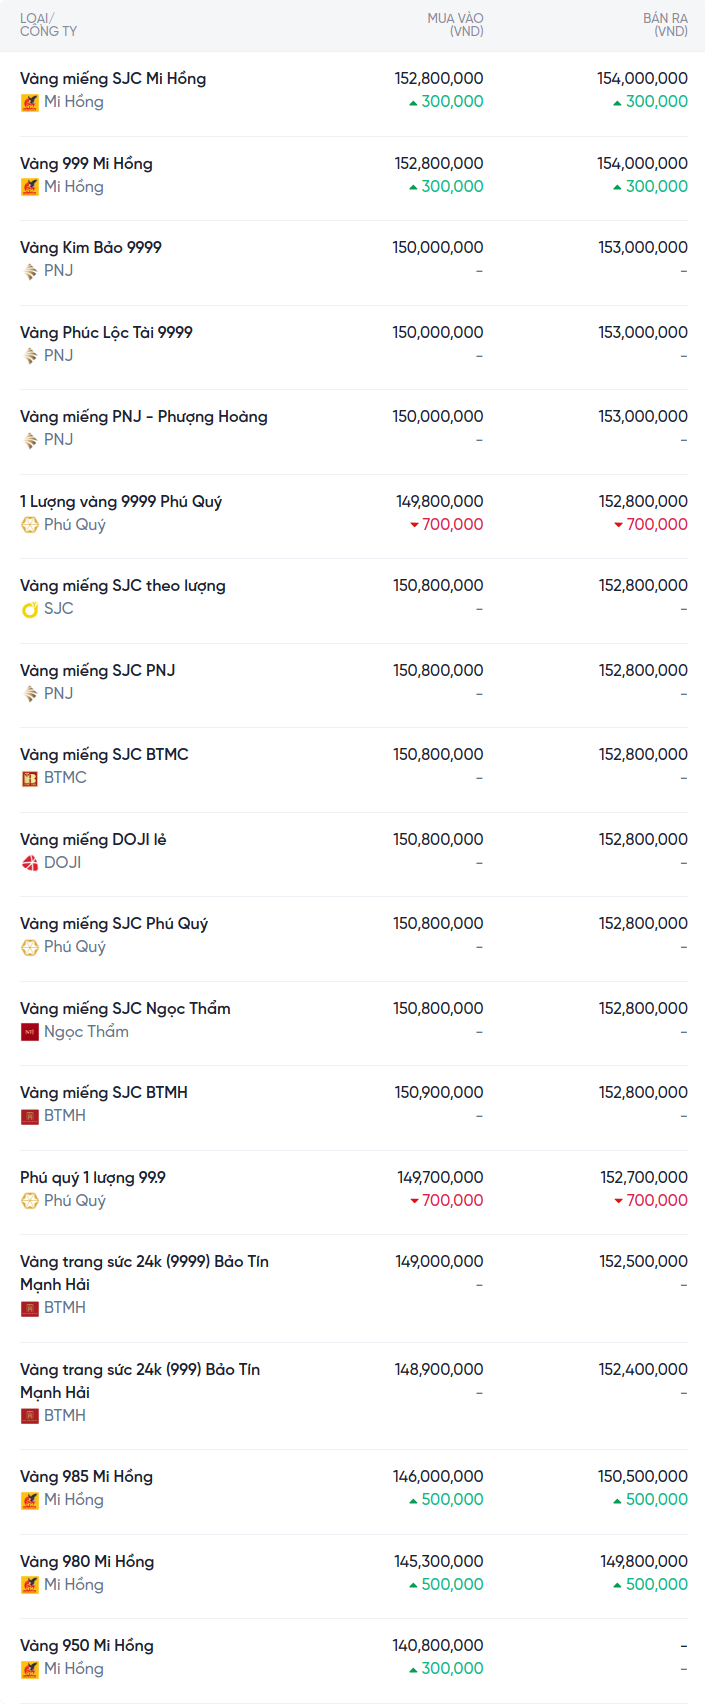705x1704 pixels.
Task: Open Vàng 999 Mi Hồng entry
Action: (86, 163)
